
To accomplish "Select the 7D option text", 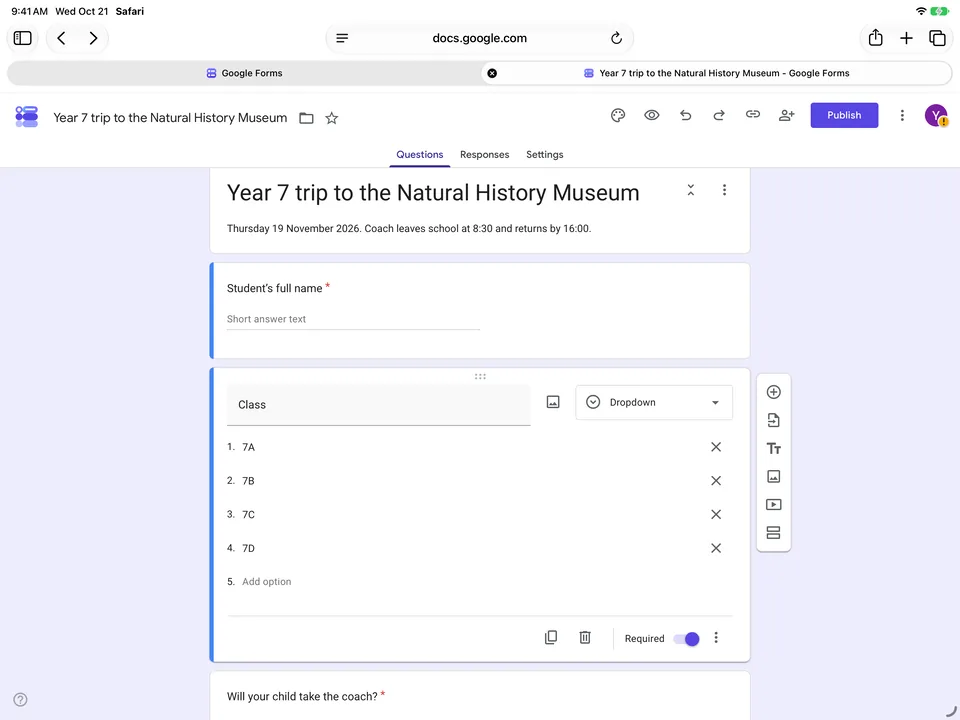I will (248, 548).
